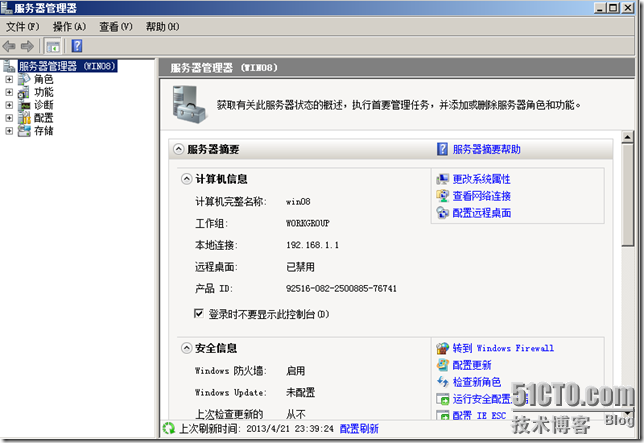Click the 更改系统属性 link
The width and height of the screenshot is (644, 443).
pyautogui.click(x=482, y=179)
